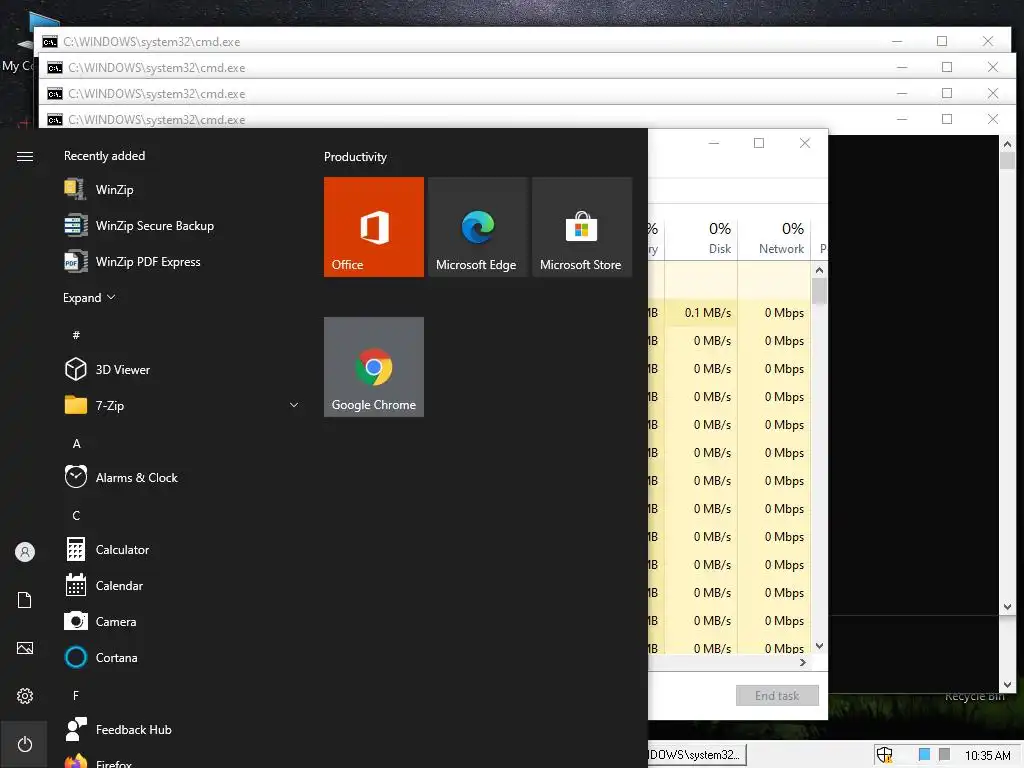
Task: Close the topmost cmd.exe window
Action: 987,41
